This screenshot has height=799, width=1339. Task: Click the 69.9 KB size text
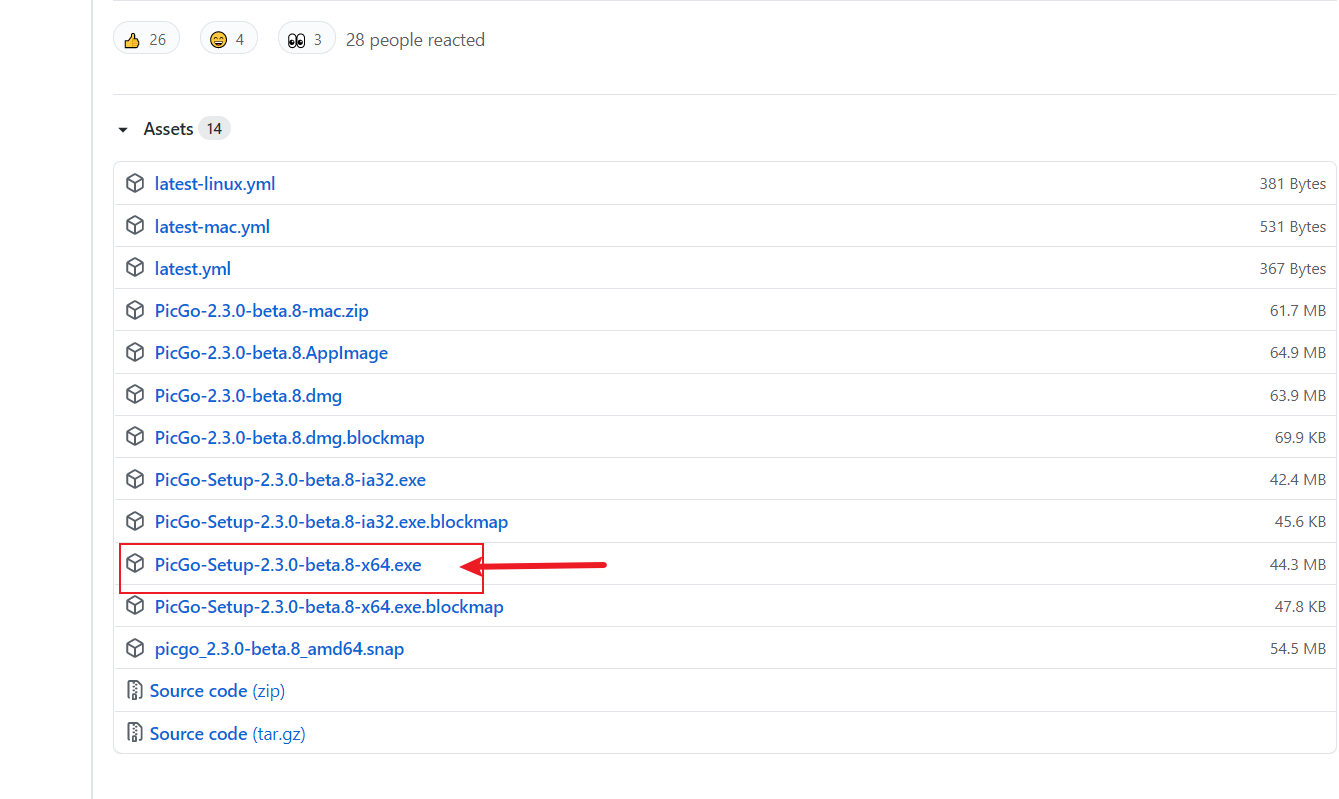click(x=1300, y=438)
